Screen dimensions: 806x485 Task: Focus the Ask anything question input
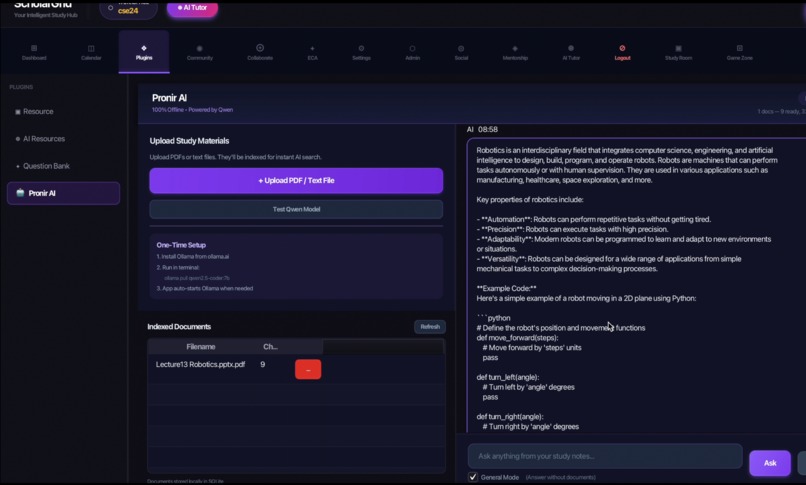pyautogui.click(x=605, y=456)
